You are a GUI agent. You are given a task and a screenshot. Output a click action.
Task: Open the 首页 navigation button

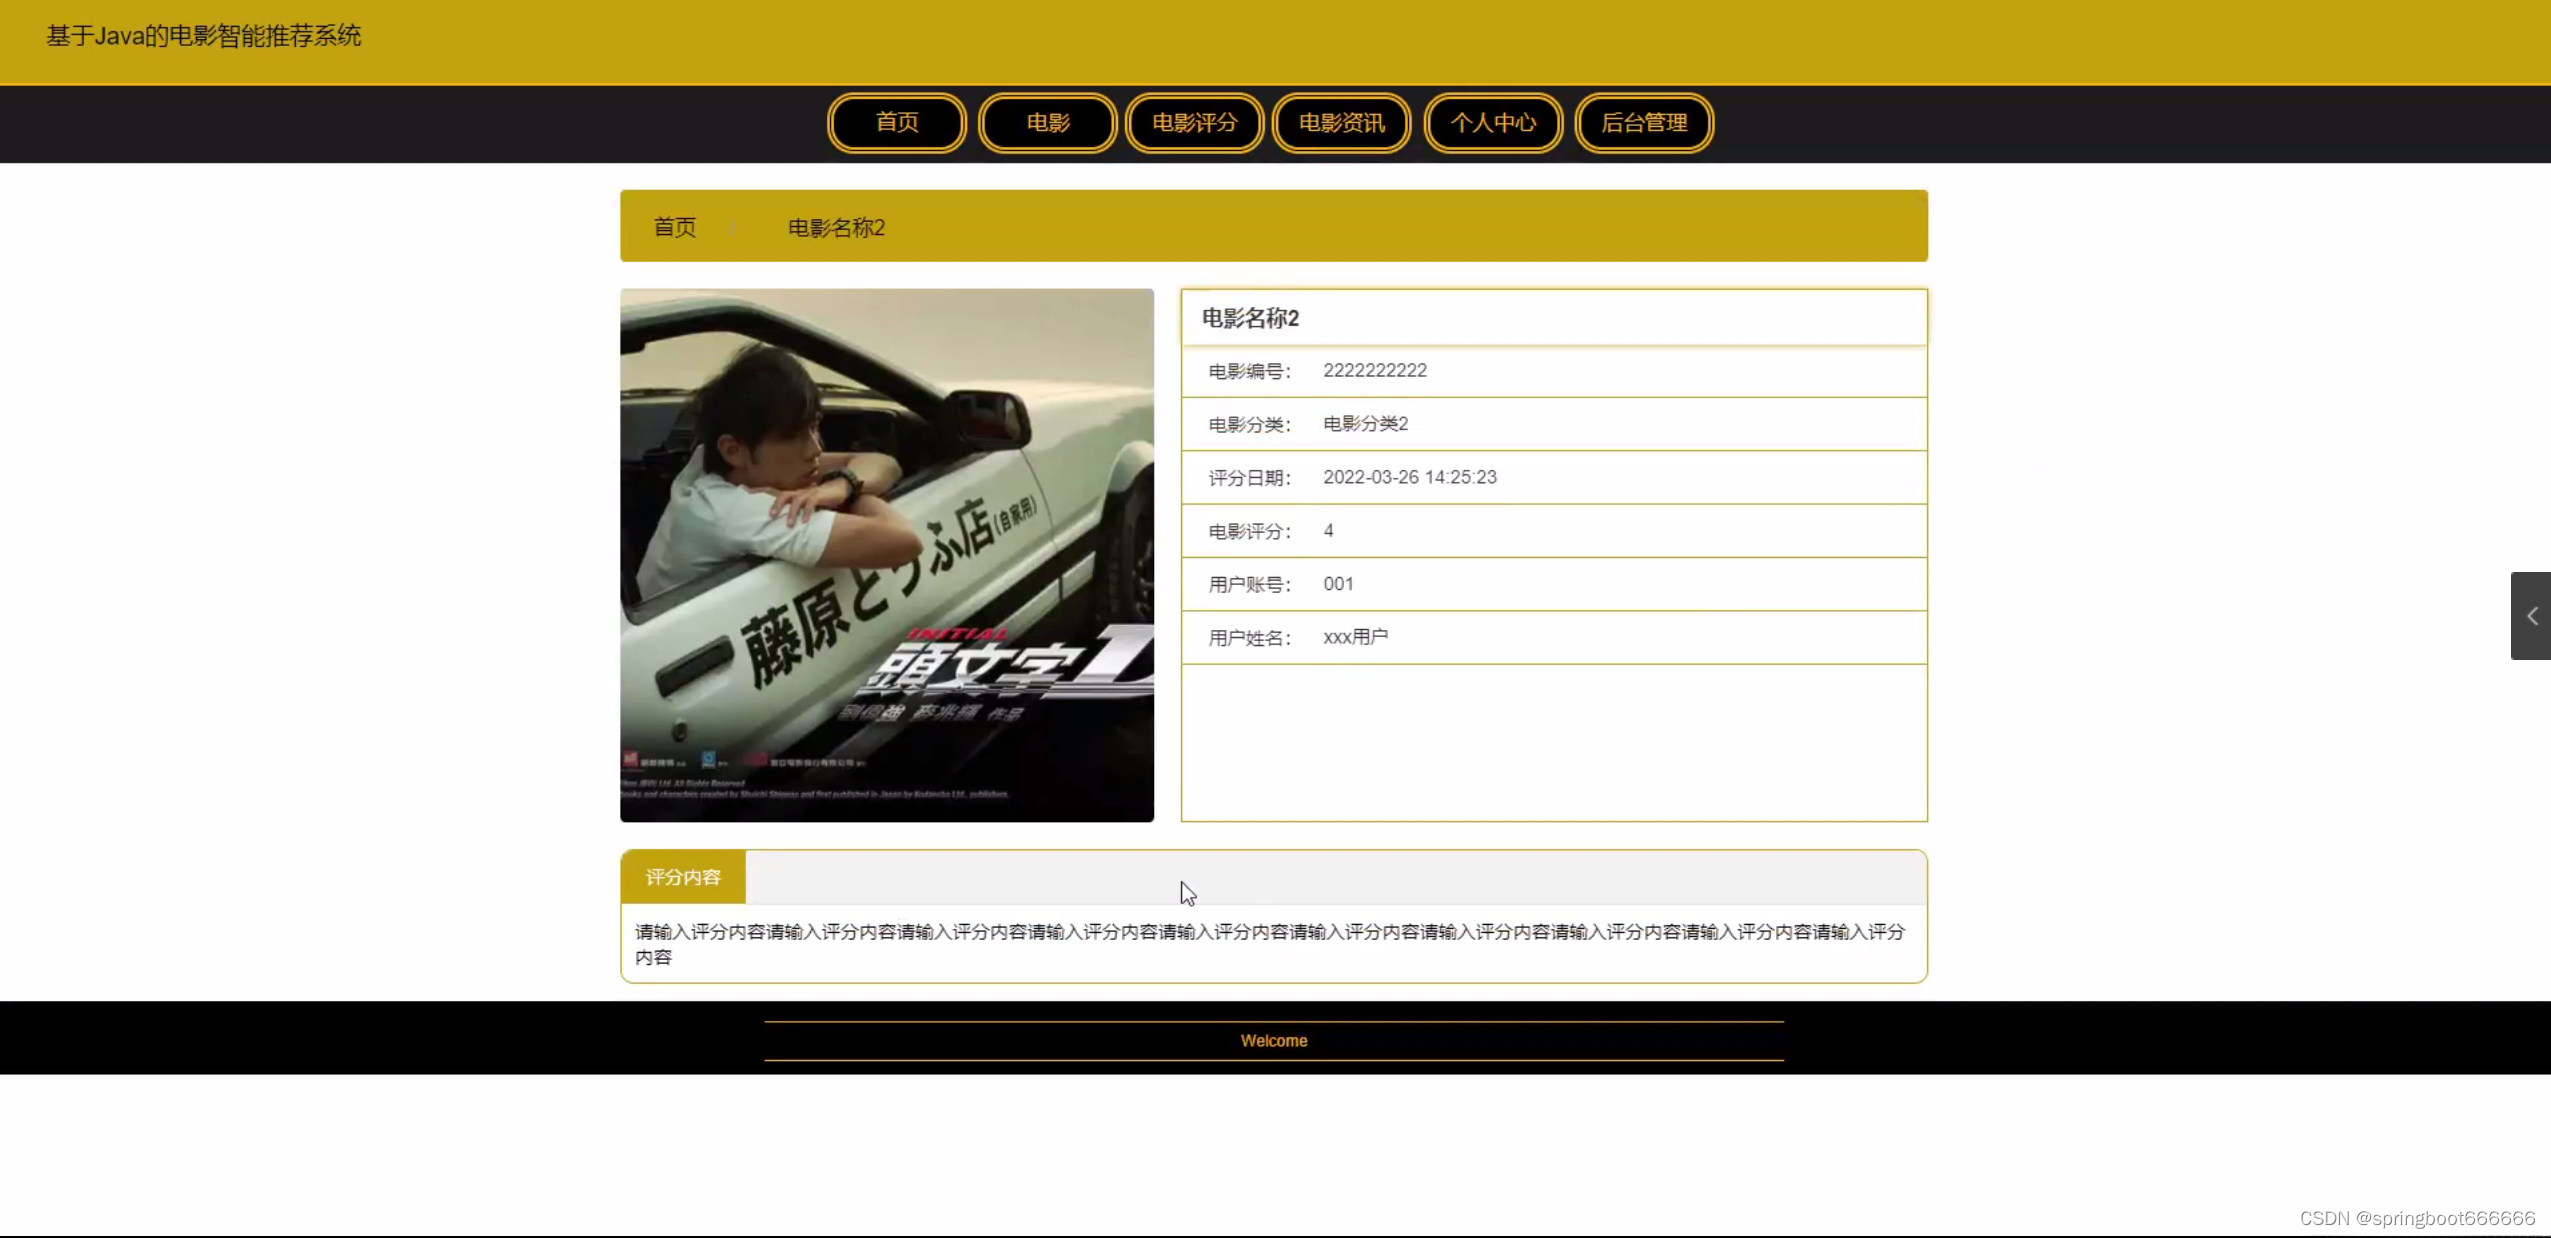pyautogui.click(x=897, y=123)
